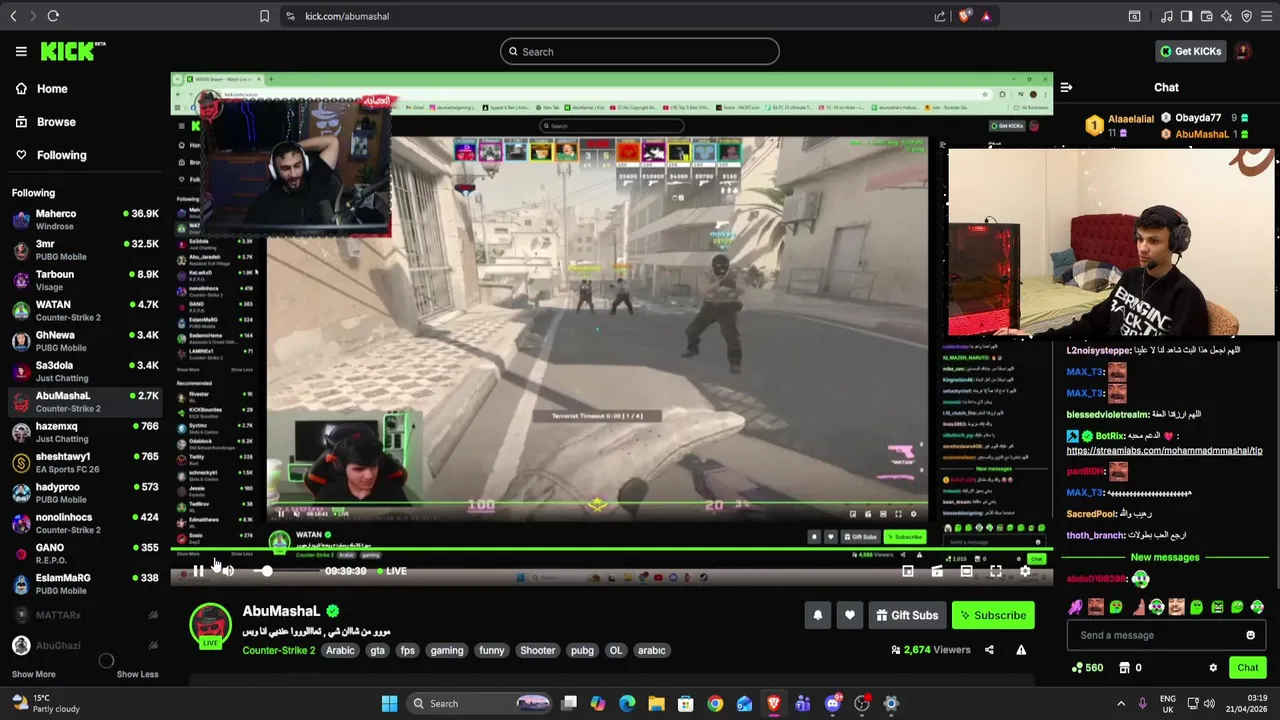Click the Gift Subs button
Image resolution: width=1280 pixels, height=720 pixels.
(907, 615)
